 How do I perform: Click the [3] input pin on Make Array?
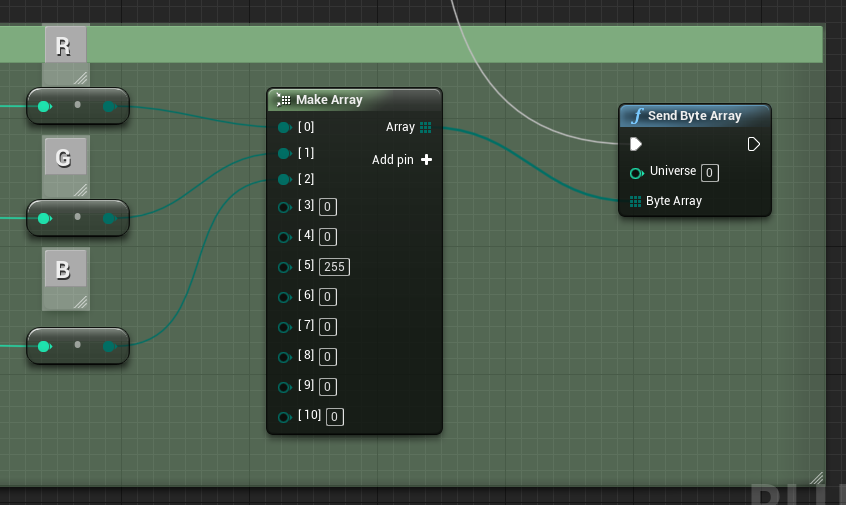[x=284, y=206]
